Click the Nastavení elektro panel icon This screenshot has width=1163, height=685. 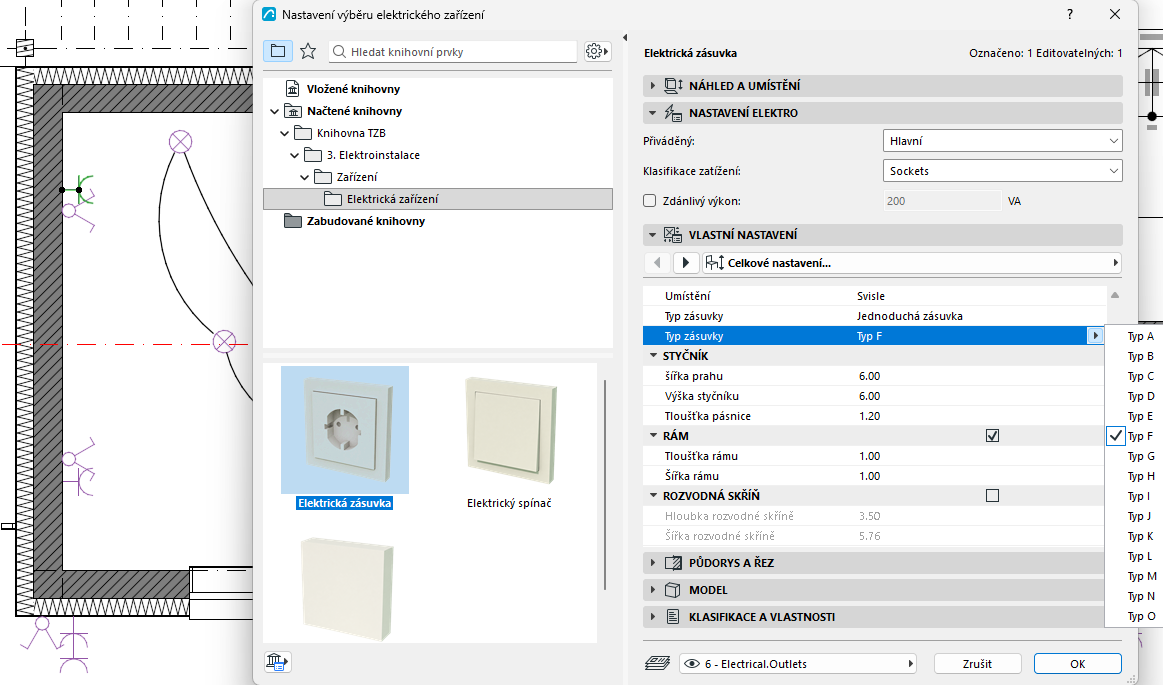pyautogui.click(x=673, y=113)
